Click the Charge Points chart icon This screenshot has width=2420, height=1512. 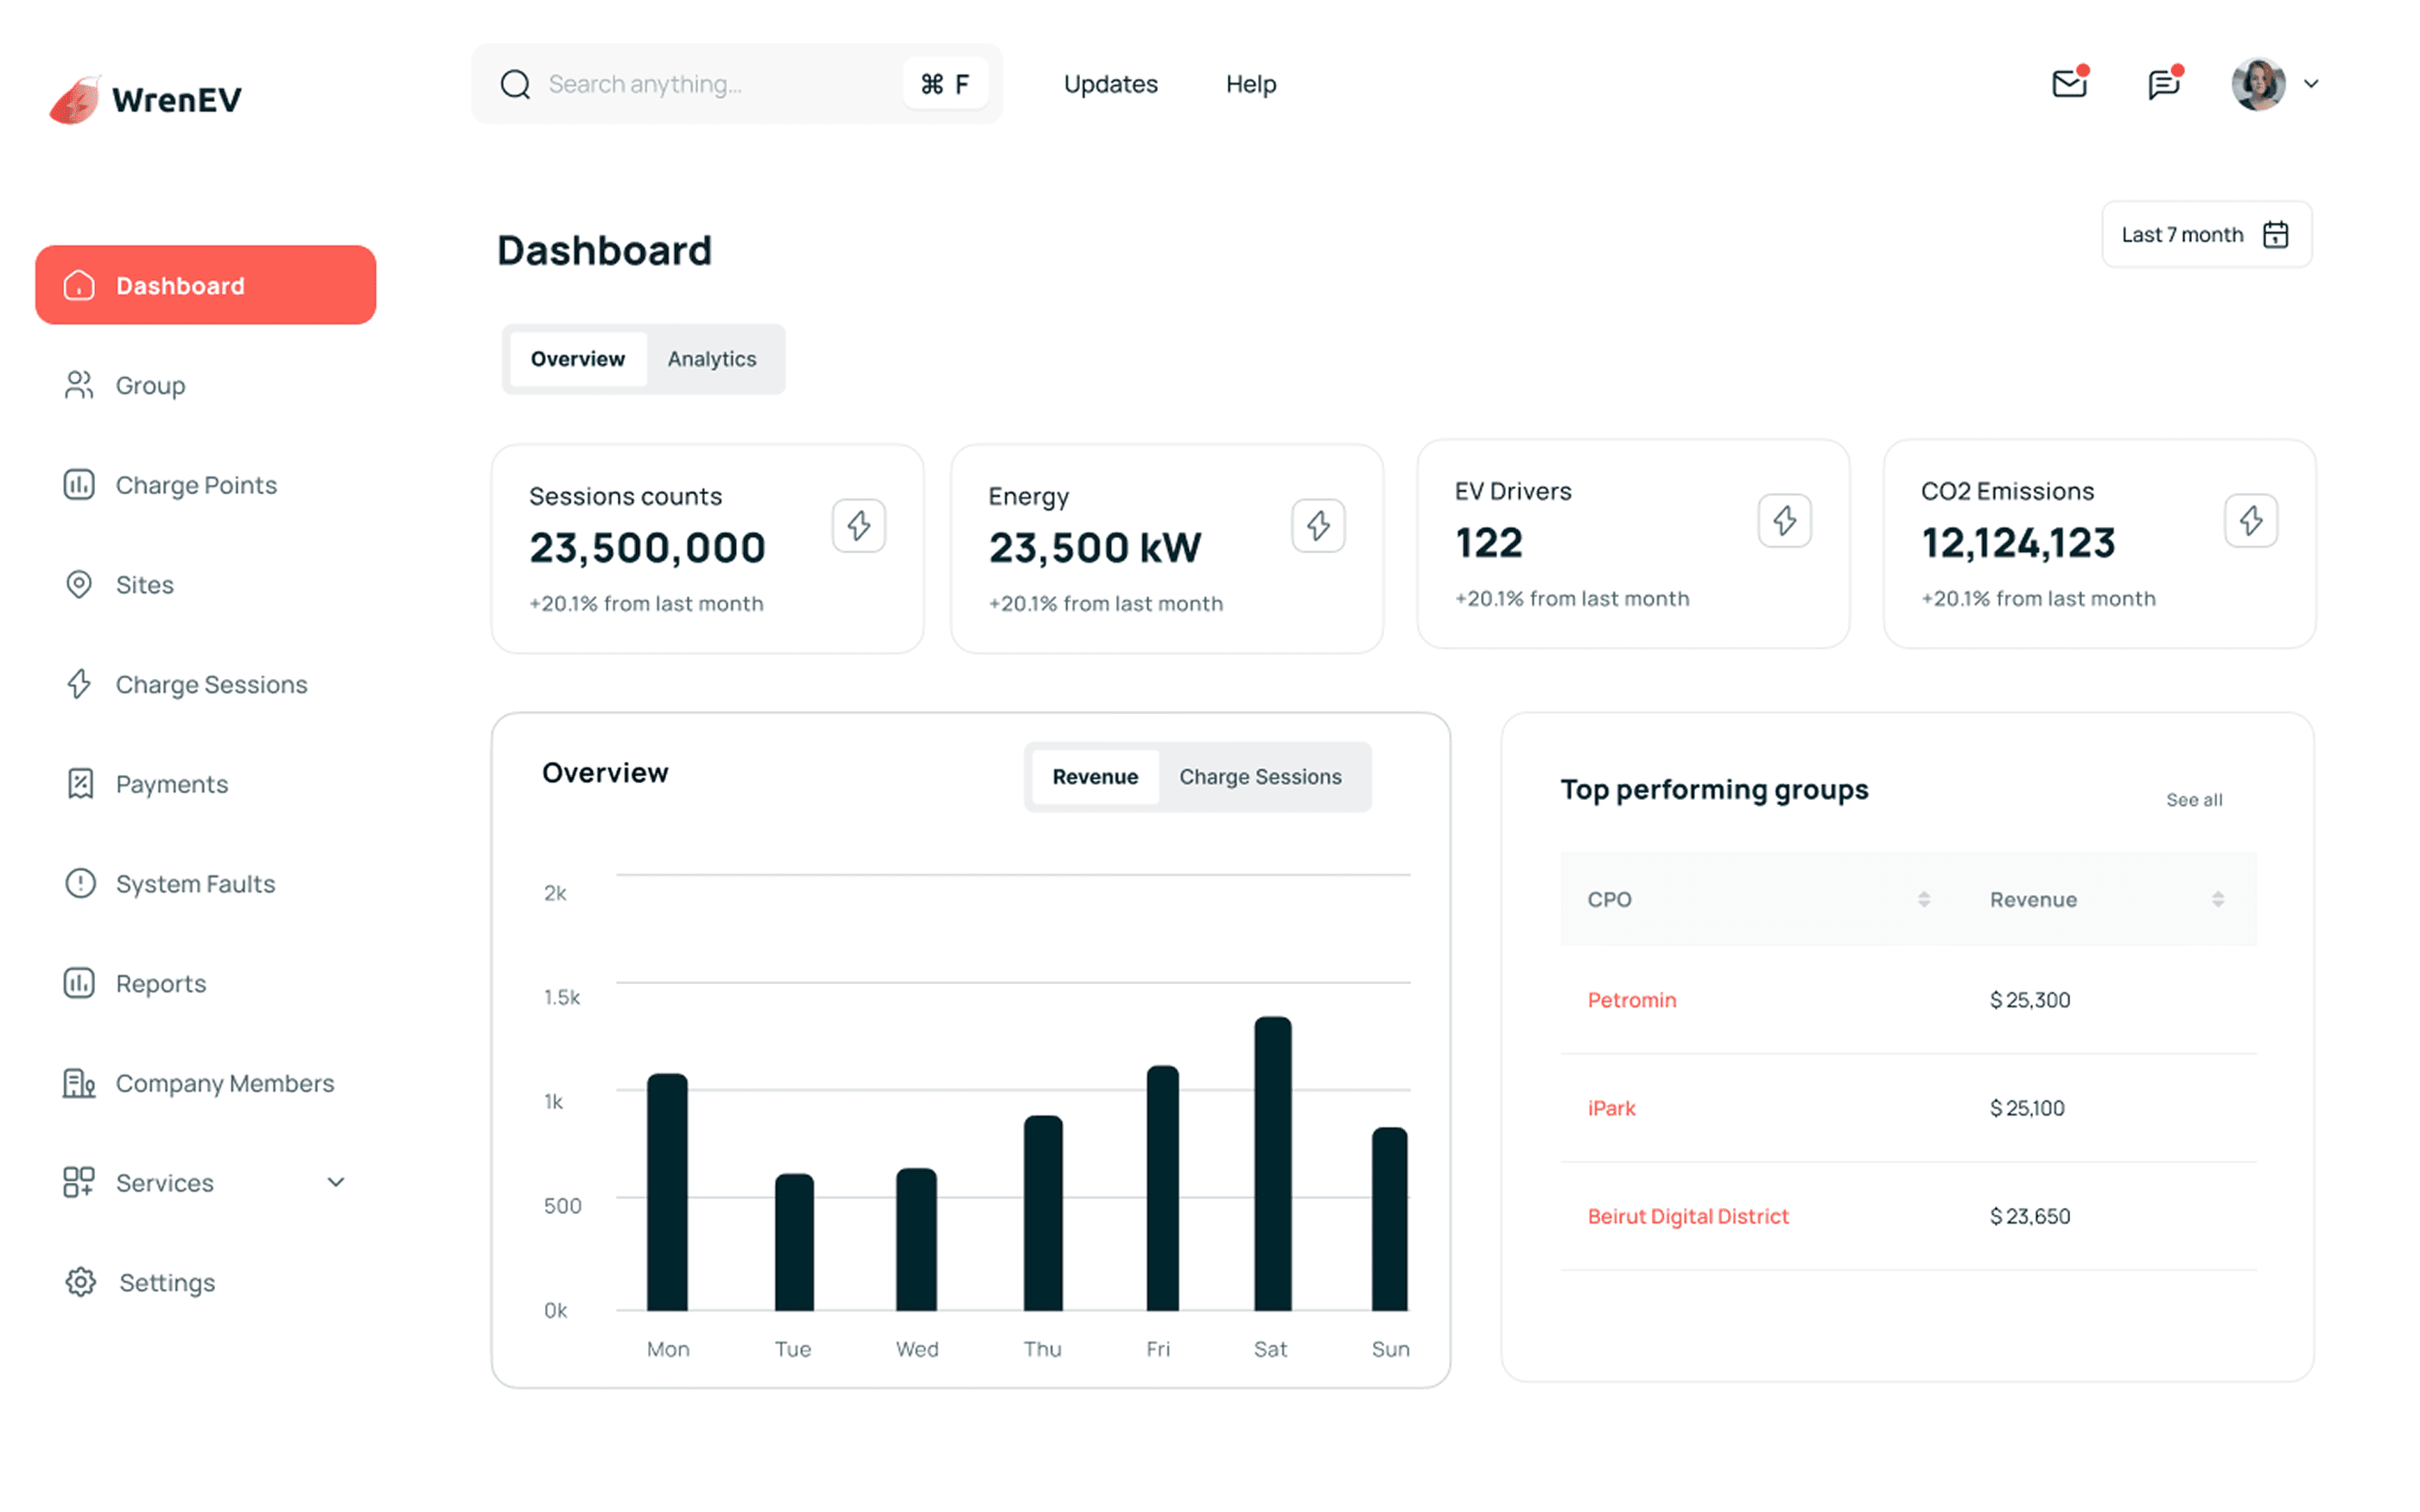(x=79, y=485)
